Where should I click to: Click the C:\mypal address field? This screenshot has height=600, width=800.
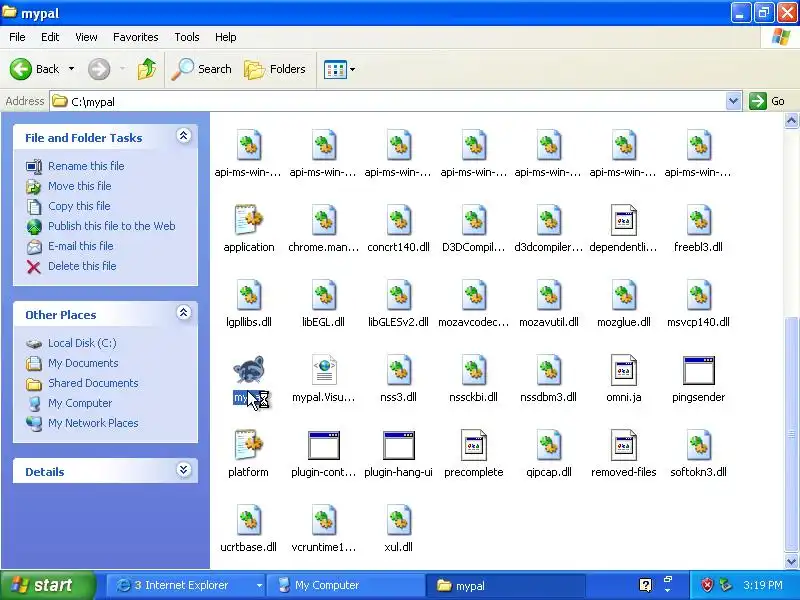(388, 101)
